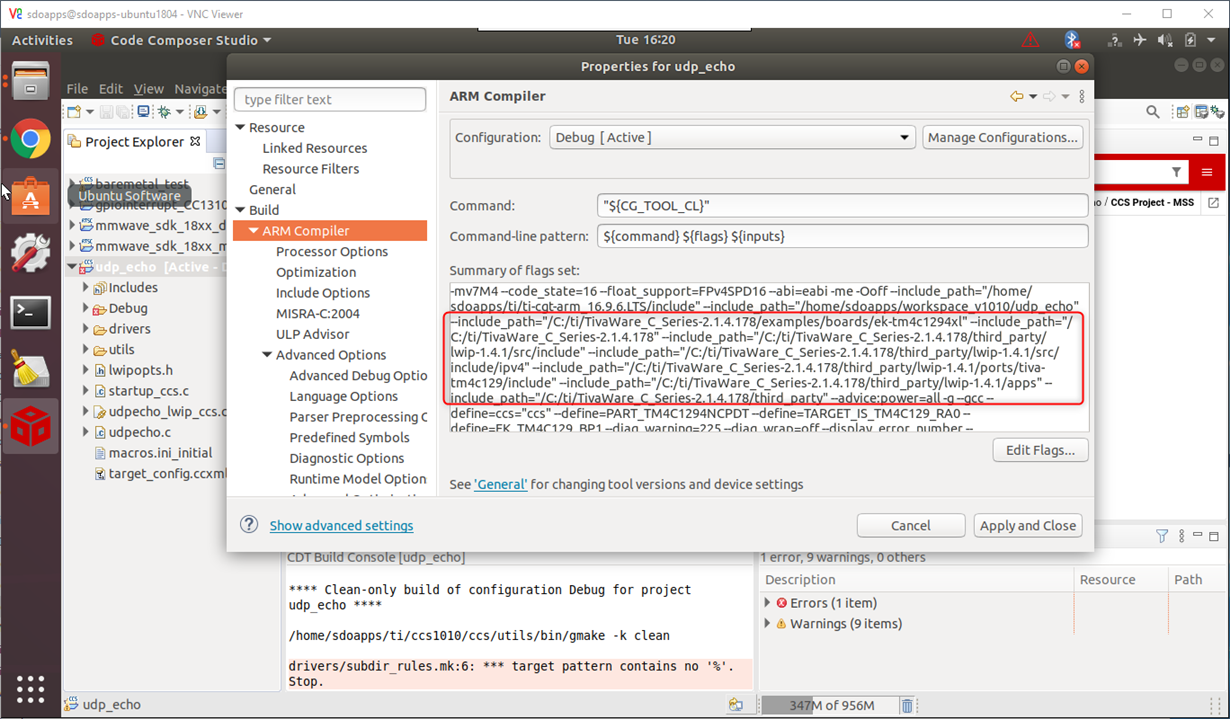Click the monitor terminal icon in CCS toolbar
1230x719 pixels.
[144, 112]
